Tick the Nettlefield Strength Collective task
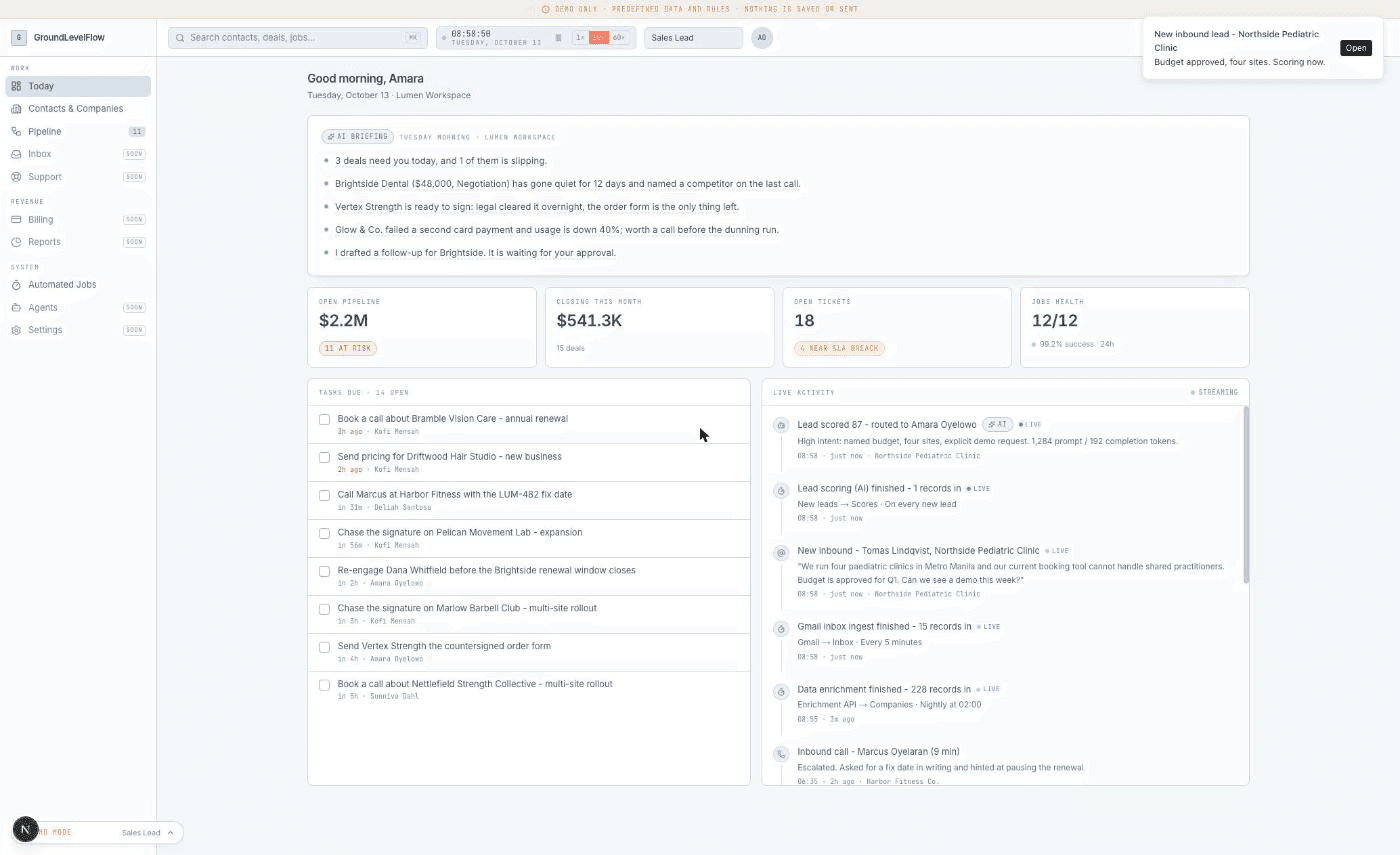1400x855 pixels. click(324, 685)
